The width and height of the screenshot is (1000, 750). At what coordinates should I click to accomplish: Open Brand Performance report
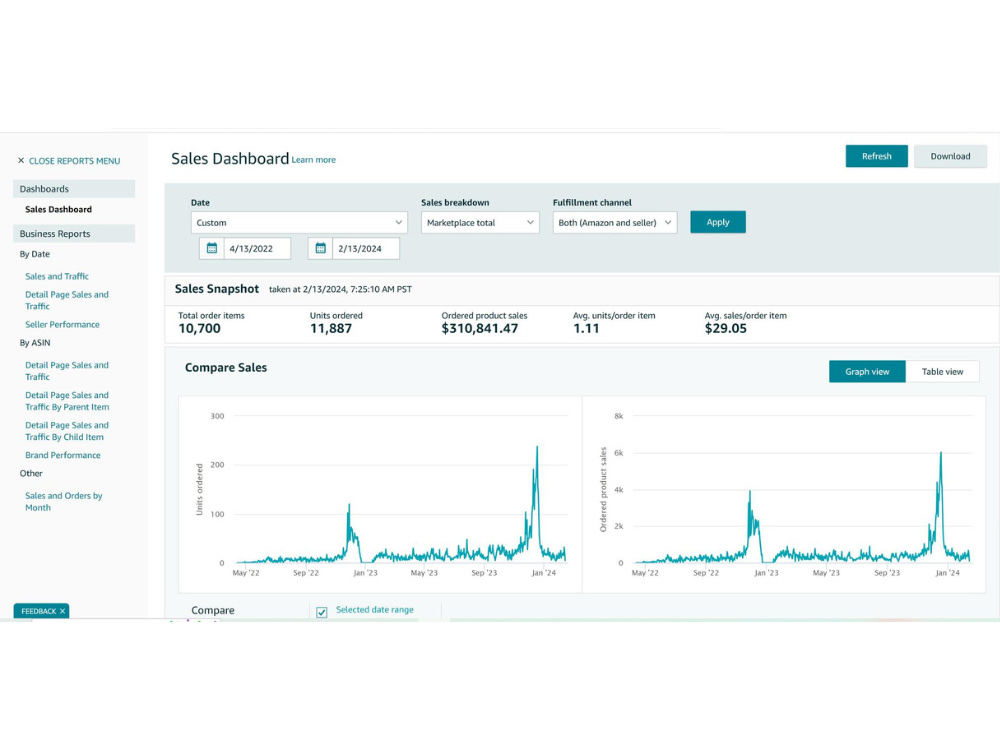(x=62, y=455)
